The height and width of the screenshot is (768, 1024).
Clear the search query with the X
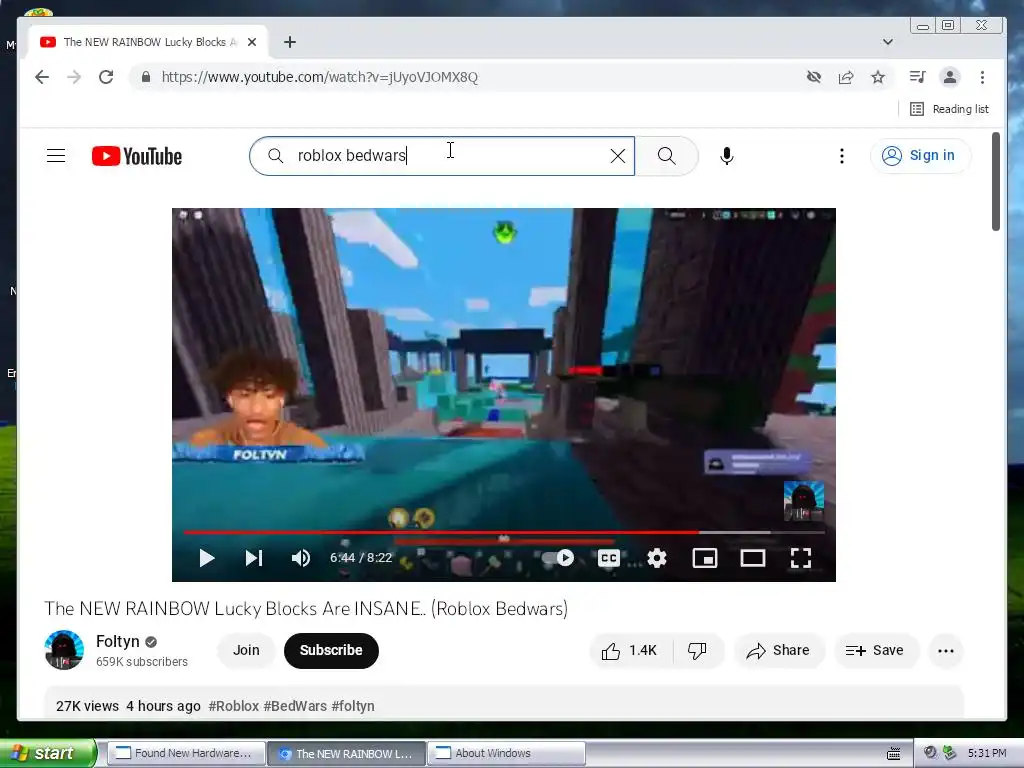(617, 155)
